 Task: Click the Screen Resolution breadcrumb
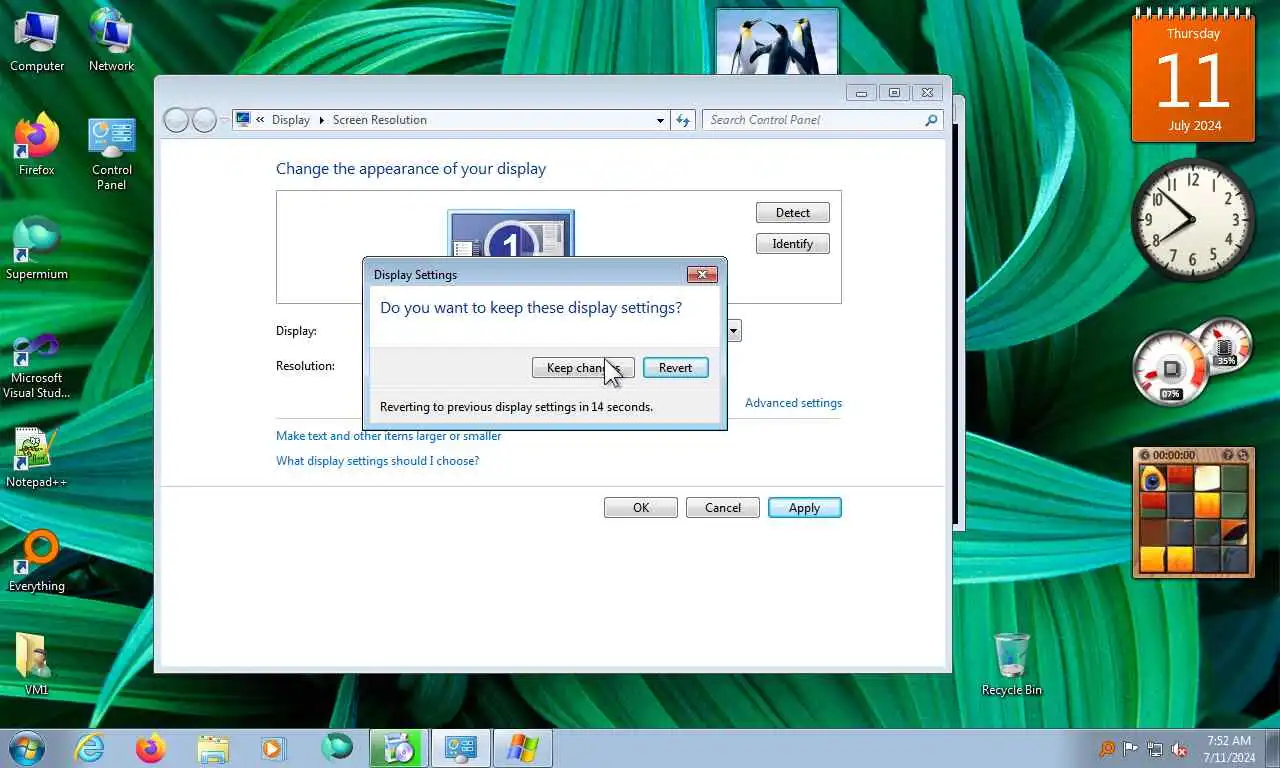[379, 120]
